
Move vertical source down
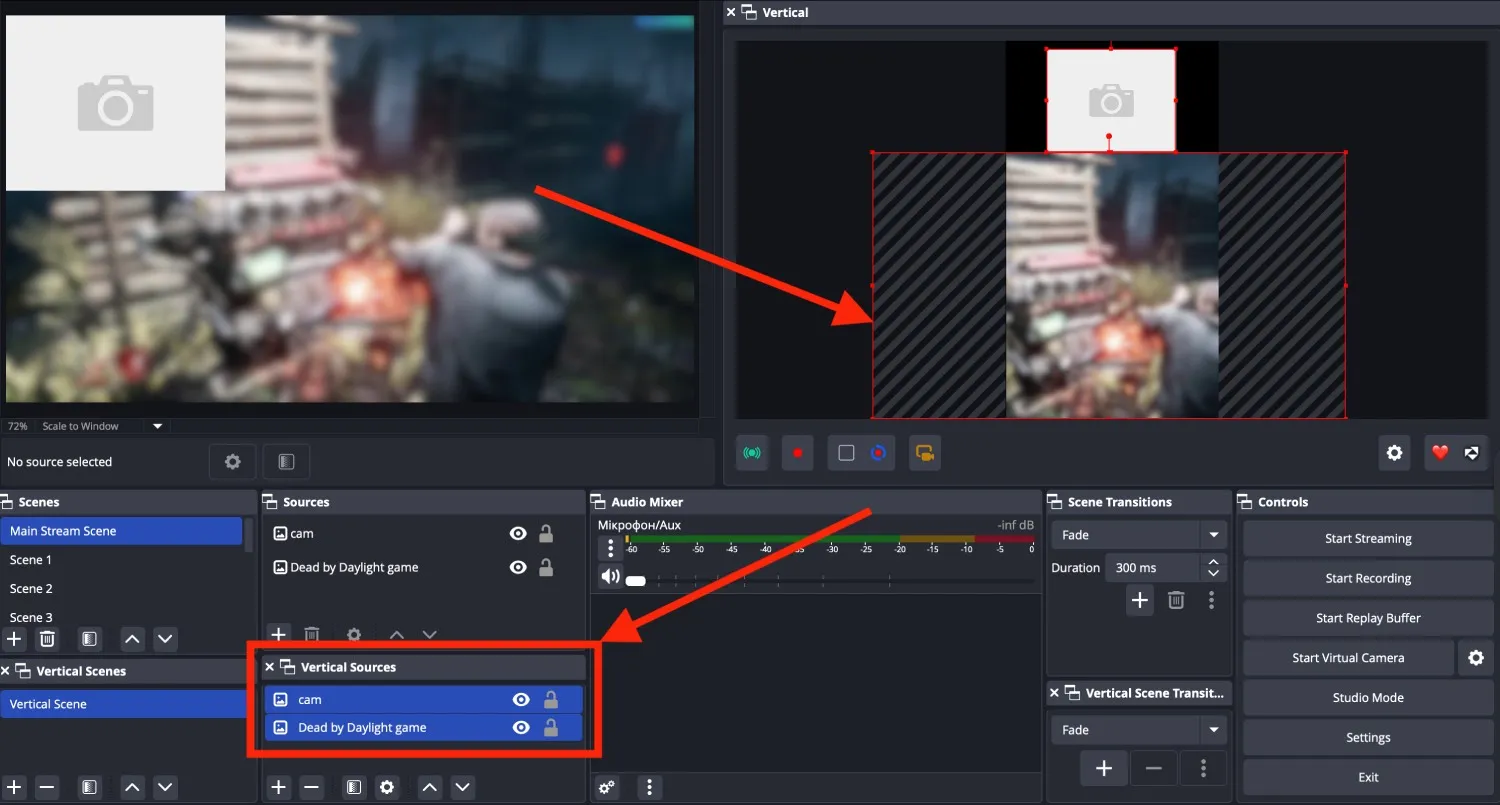tap(462, 788)
